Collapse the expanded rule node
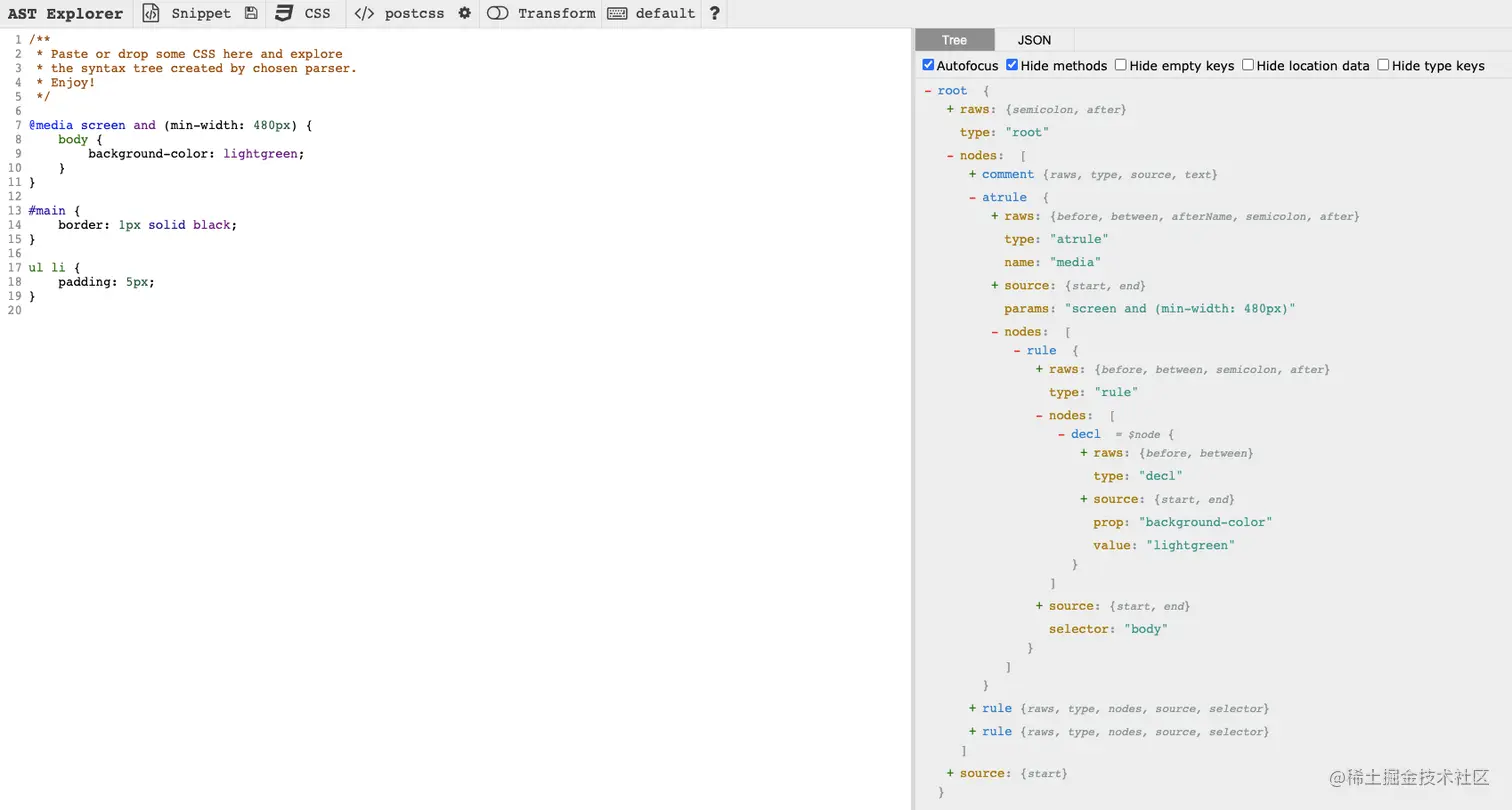The height and width of the screenshot is (810, 1512). (x=1017, y=351)
